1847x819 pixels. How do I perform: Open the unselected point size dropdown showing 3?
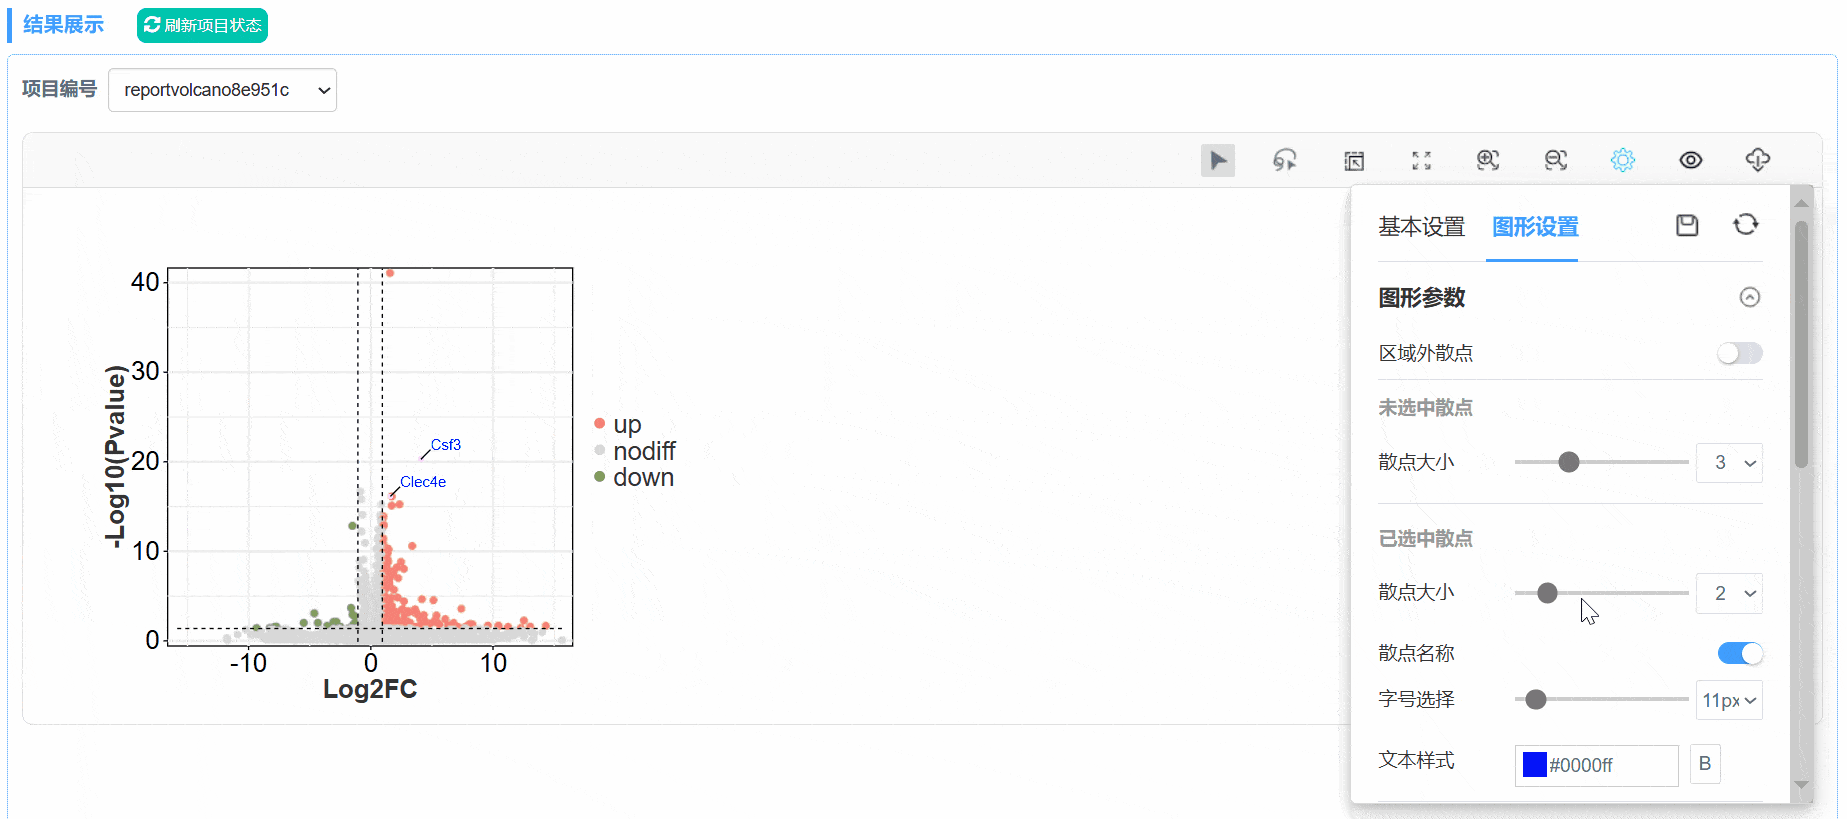click(1729, 463)
